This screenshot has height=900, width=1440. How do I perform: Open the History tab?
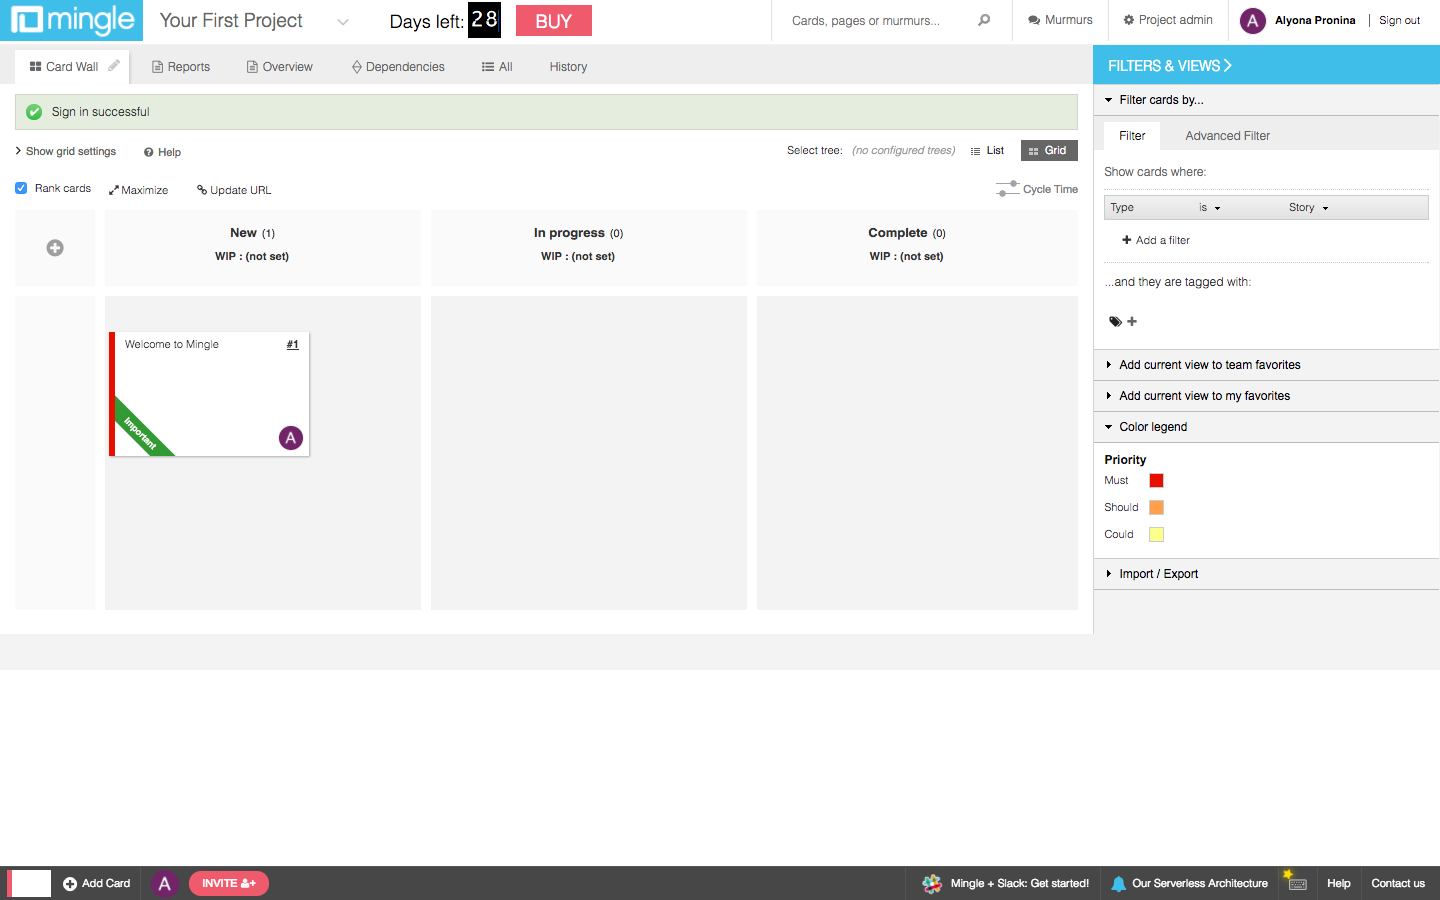(x=568, y=67)
